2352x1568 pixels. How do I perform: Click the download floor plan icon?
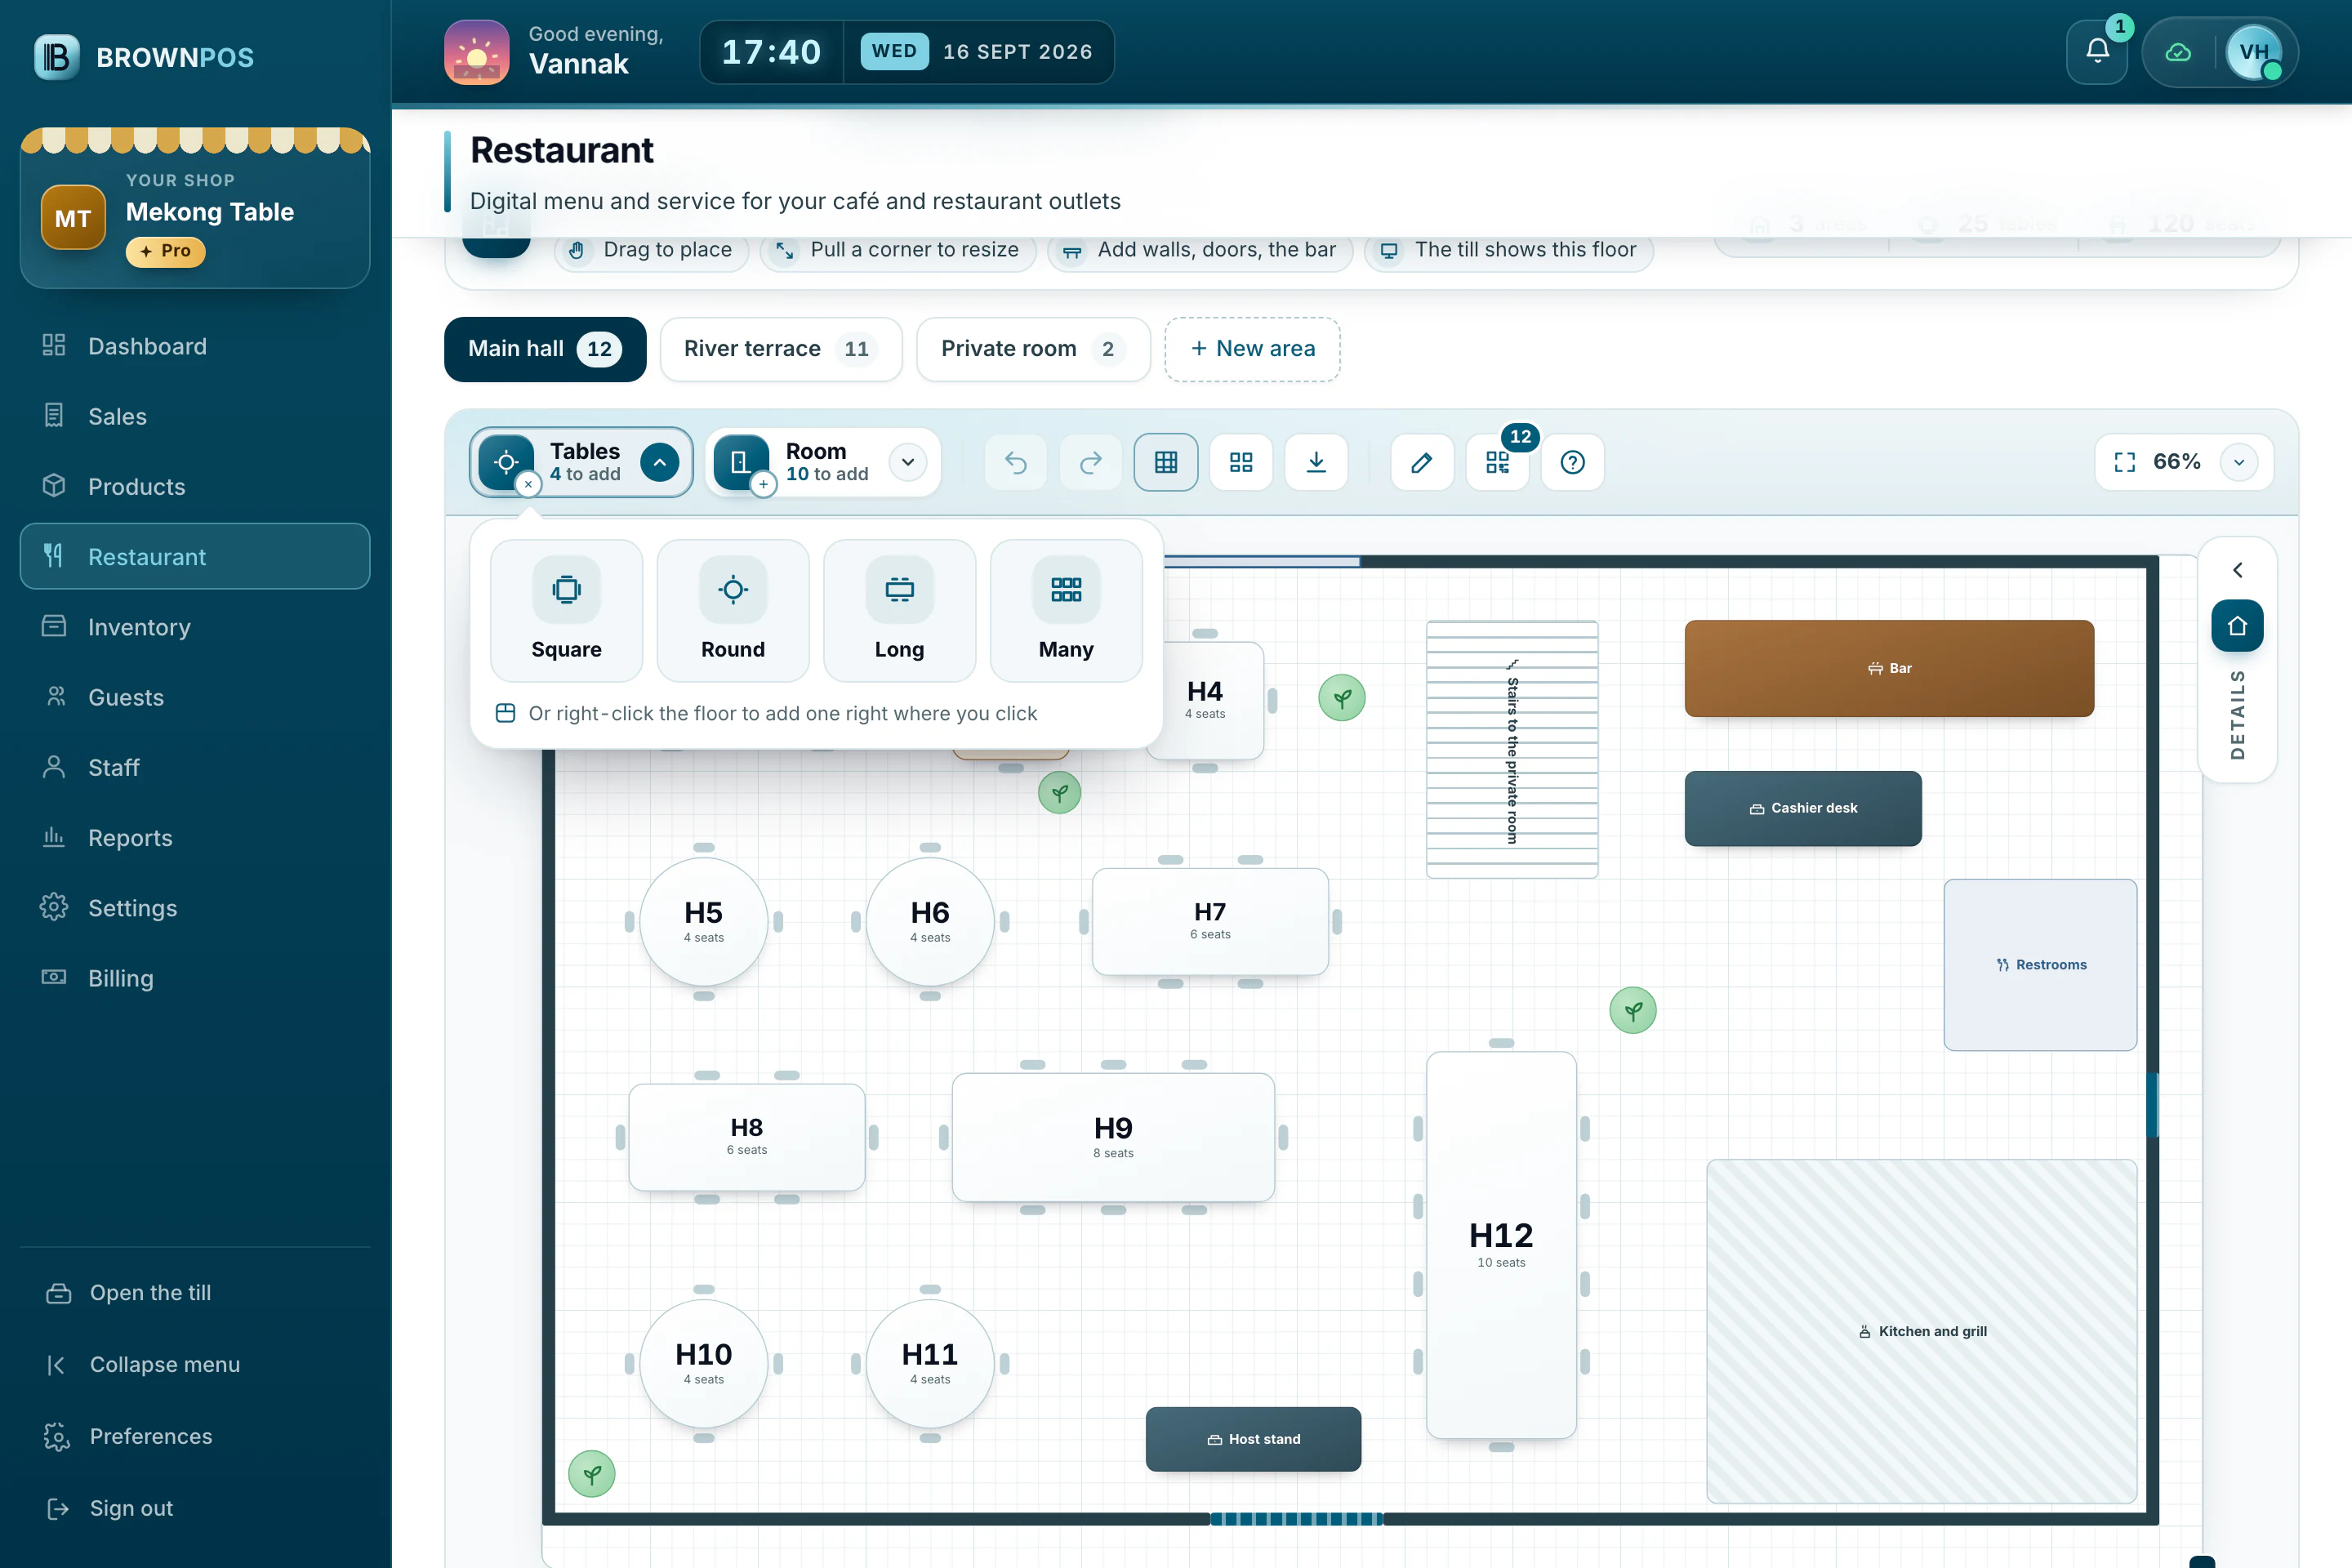click(1316, 462)
